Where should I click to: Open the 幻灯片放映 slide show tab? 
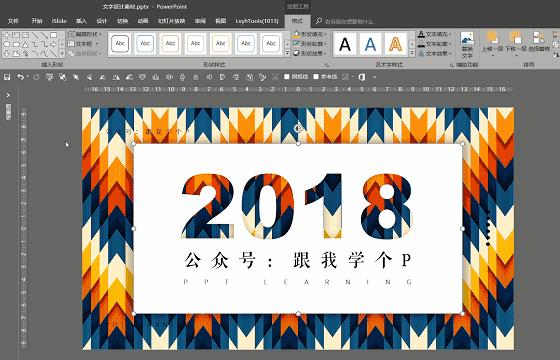[171, 21]
